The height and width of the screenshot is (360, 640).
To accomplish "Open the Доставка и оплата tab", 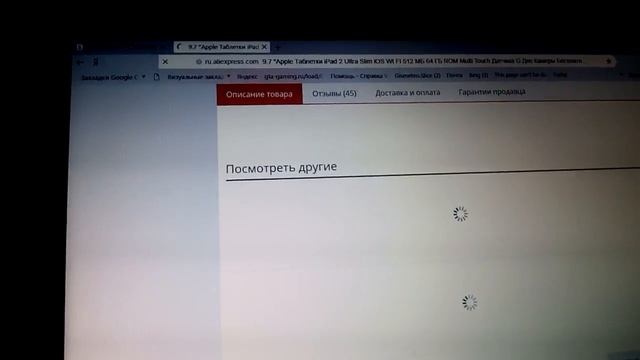I will [x=408, y=93].
